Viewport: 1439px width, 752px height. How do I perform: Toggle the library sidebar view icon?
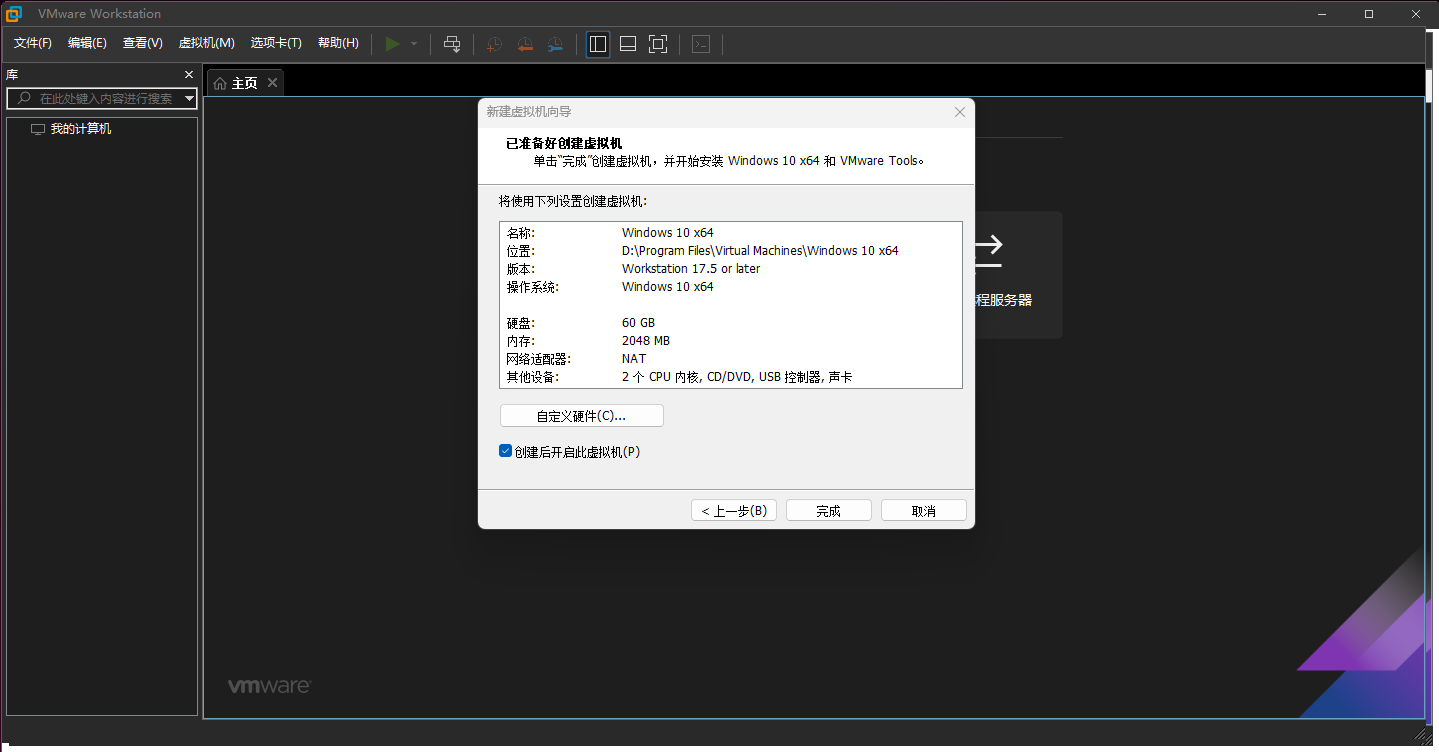598,44
